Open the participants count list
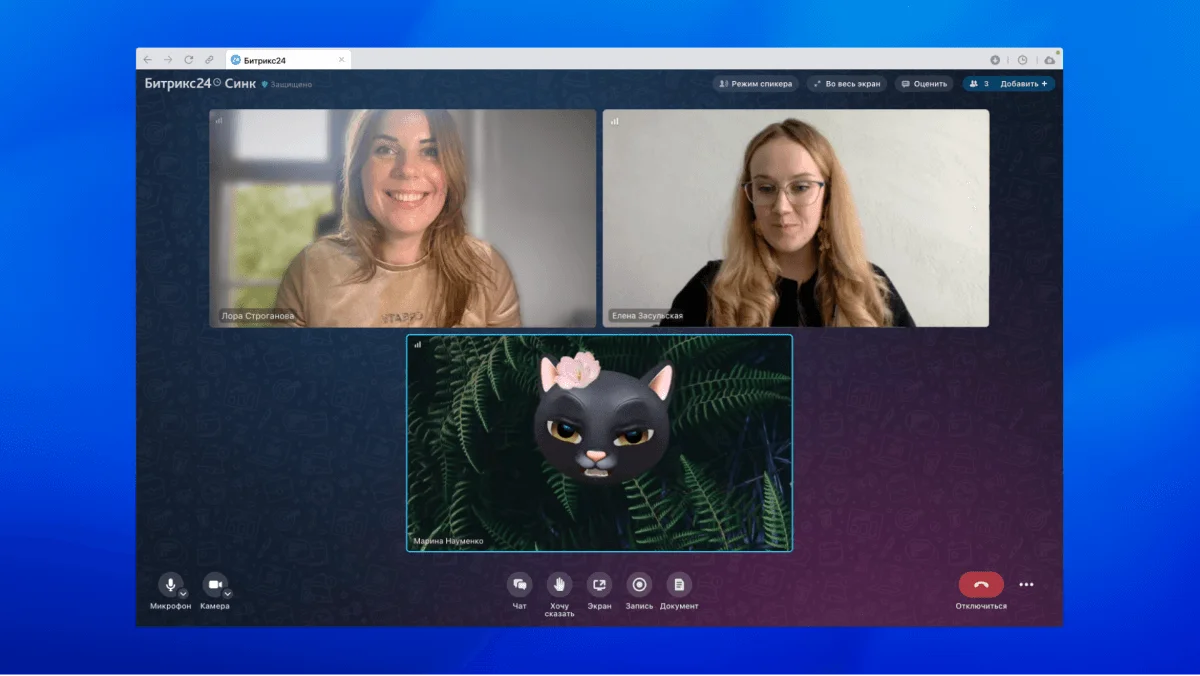 click(x=978, y=84)
